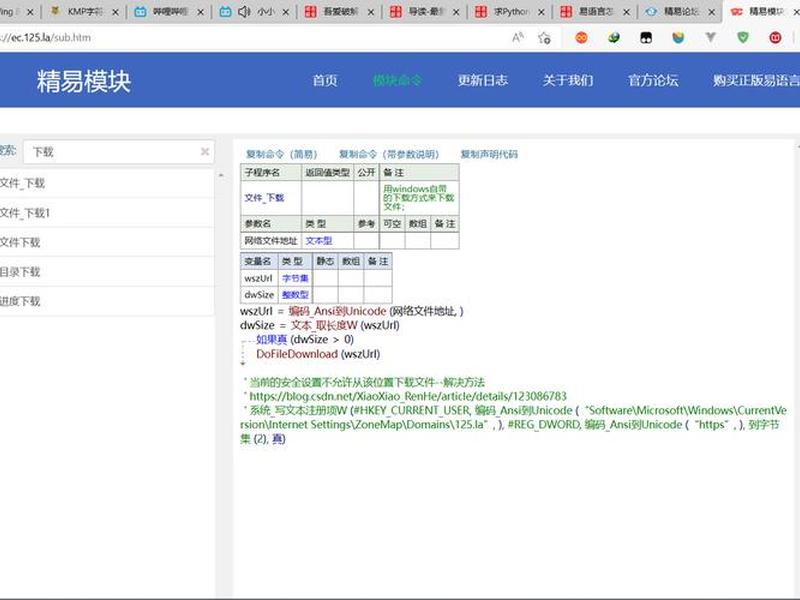The height and width of the screenshot is (600, 800).
Task: Open the 模块命令 navigation item
Action: click(x=397, y=80)
